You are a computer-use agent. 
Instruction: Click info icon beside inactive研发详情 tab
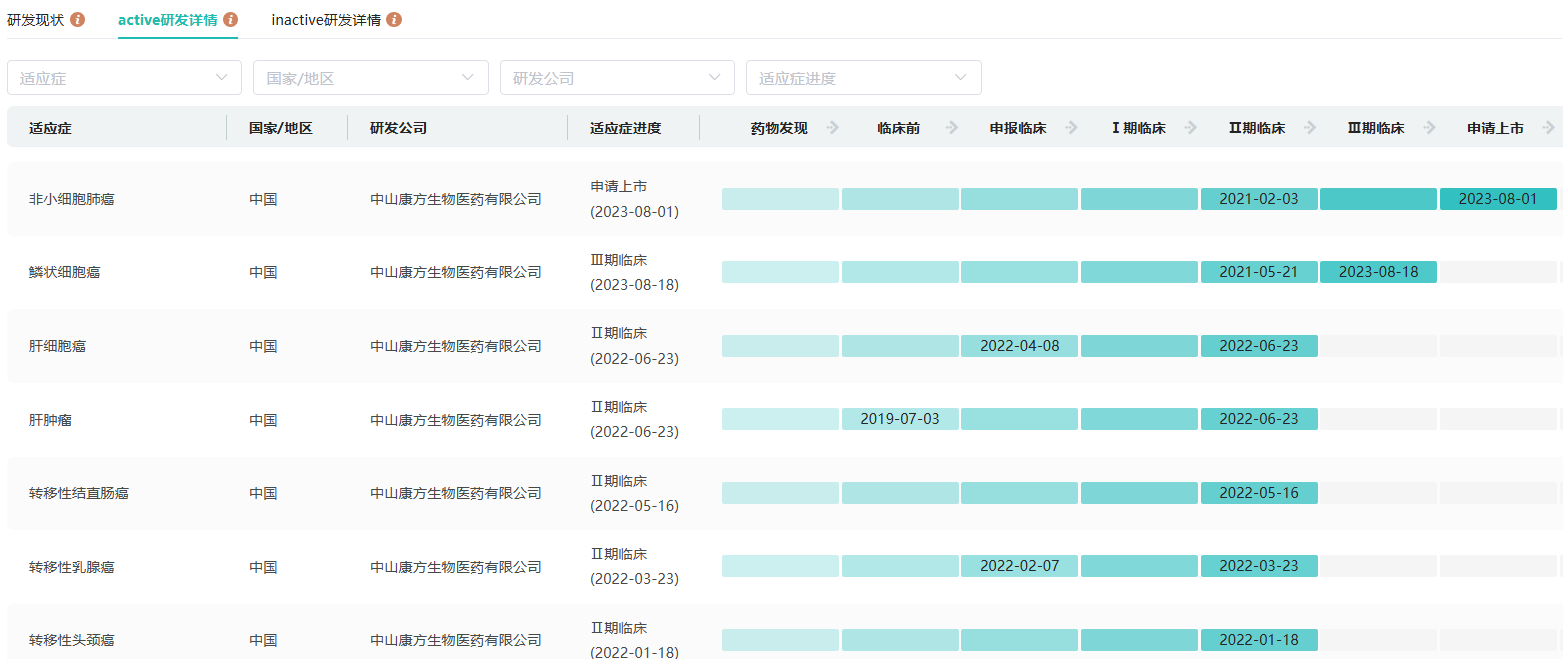(394, 20)
